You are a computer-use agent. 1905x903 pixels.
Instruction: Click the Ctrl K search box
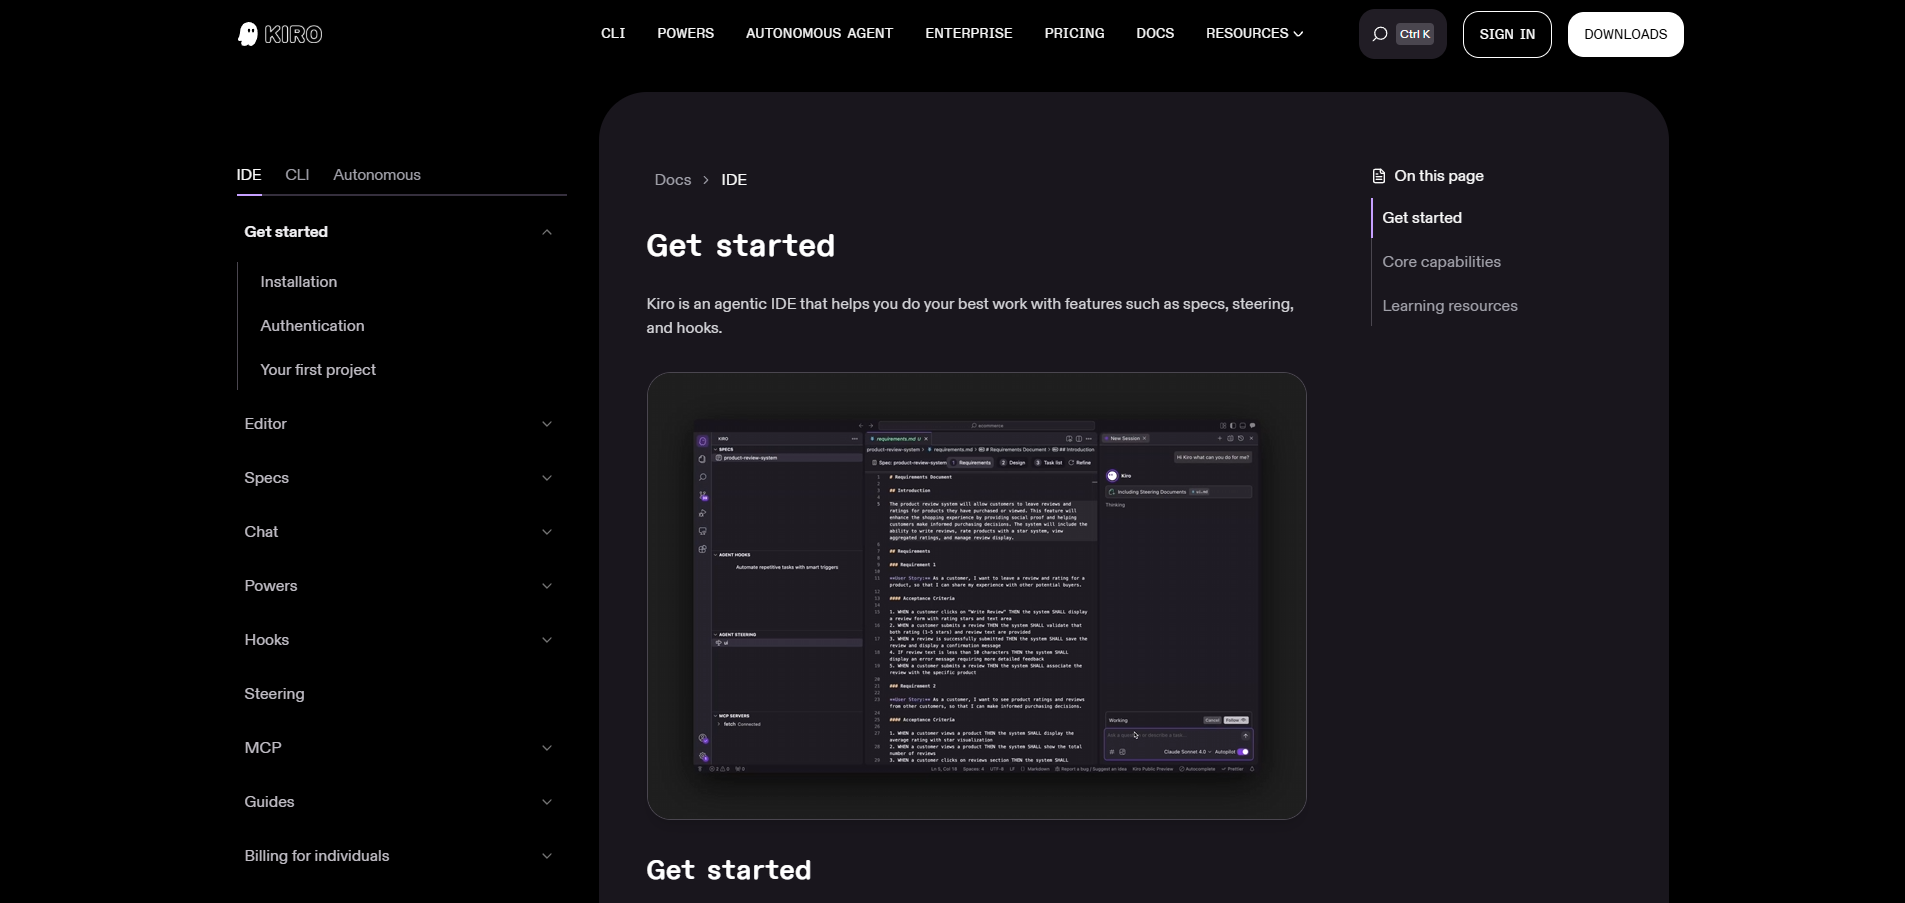coord(1402,34)
